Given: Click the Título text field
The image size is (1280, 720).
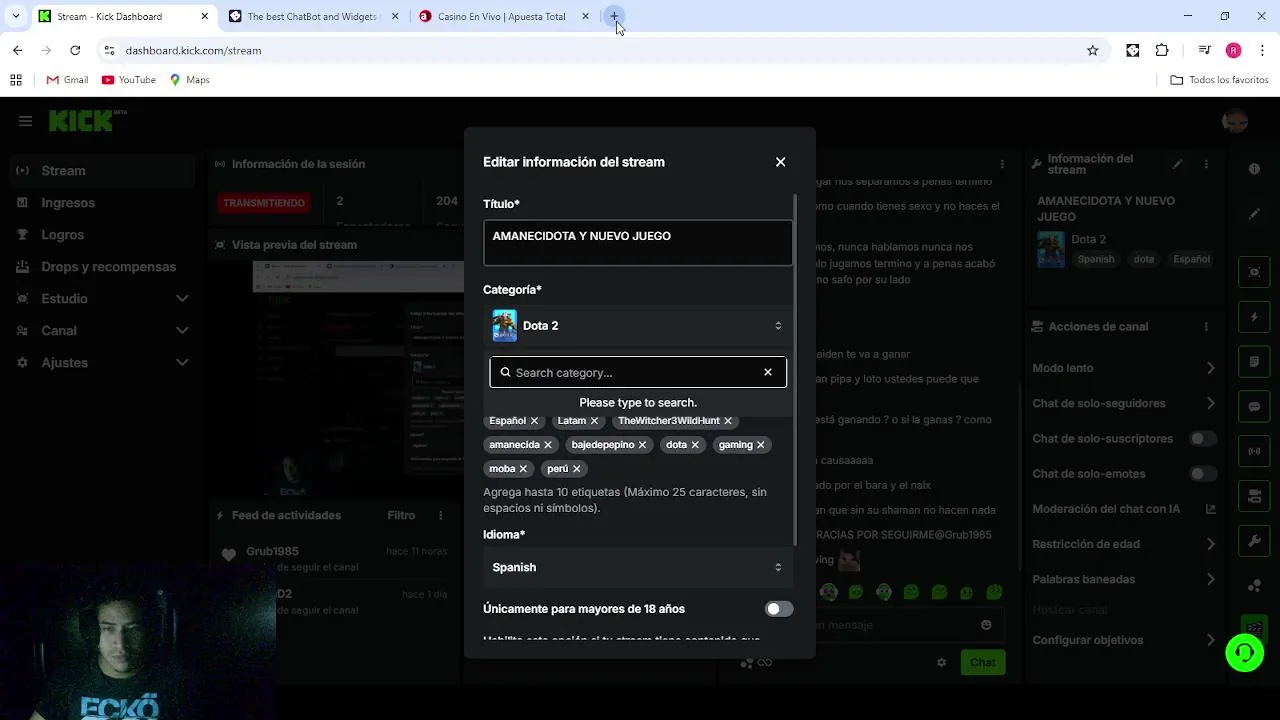Looking at the screenshot, I should (638, 243).
